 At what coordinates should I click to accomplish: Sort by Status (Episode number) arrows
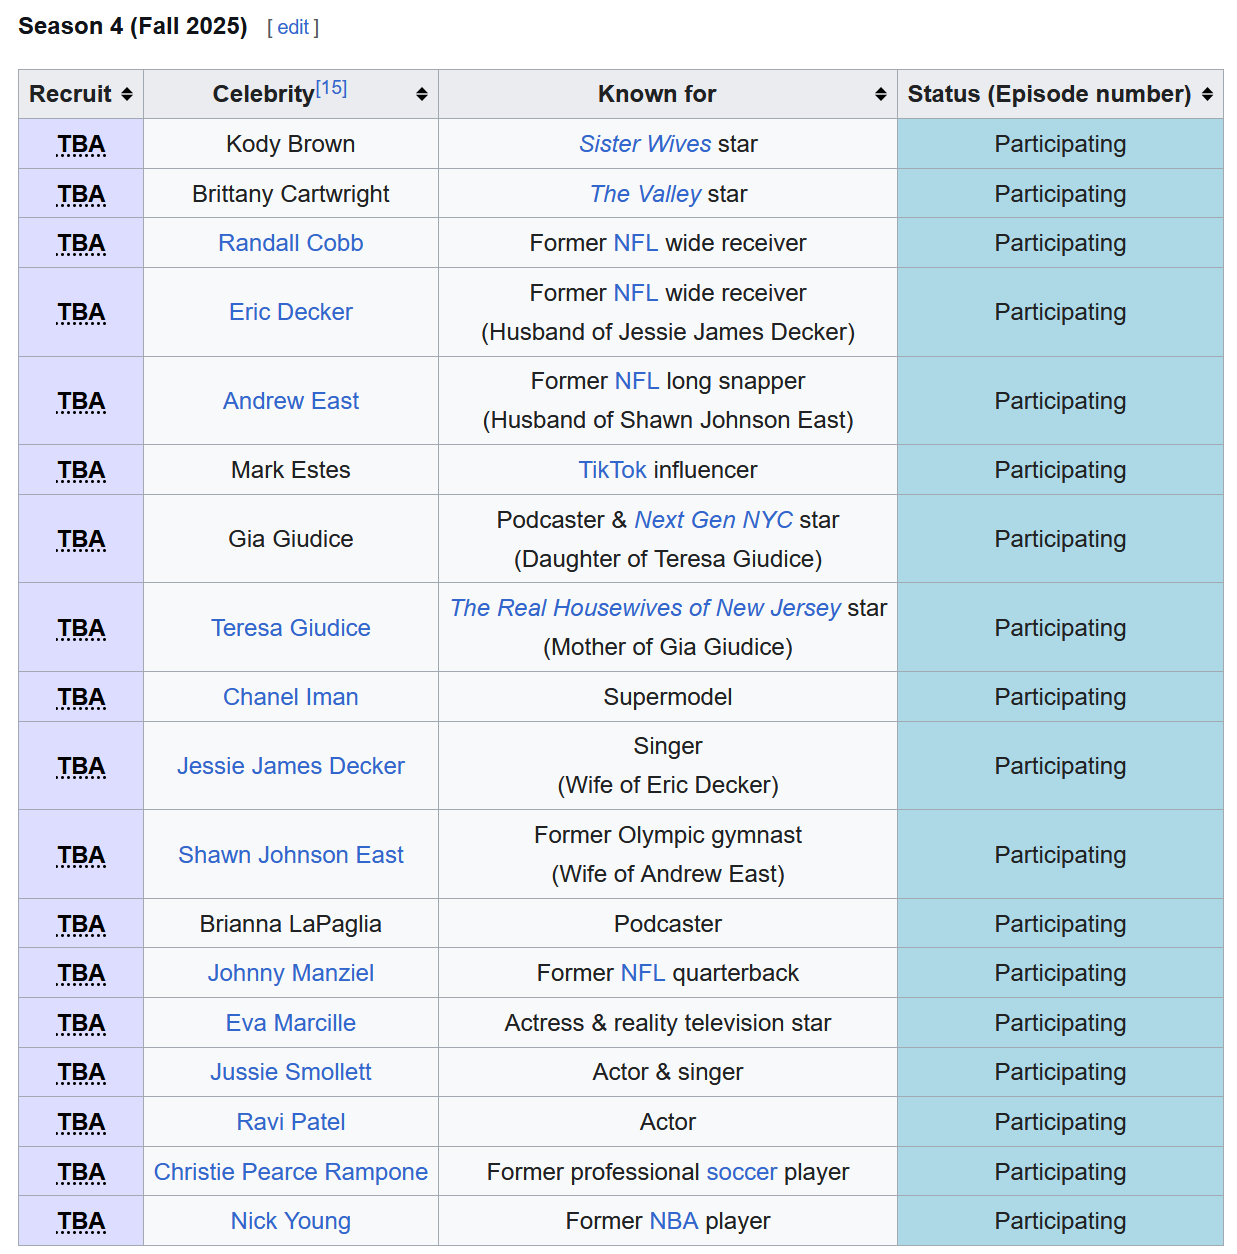click(x=1207, y=94)
